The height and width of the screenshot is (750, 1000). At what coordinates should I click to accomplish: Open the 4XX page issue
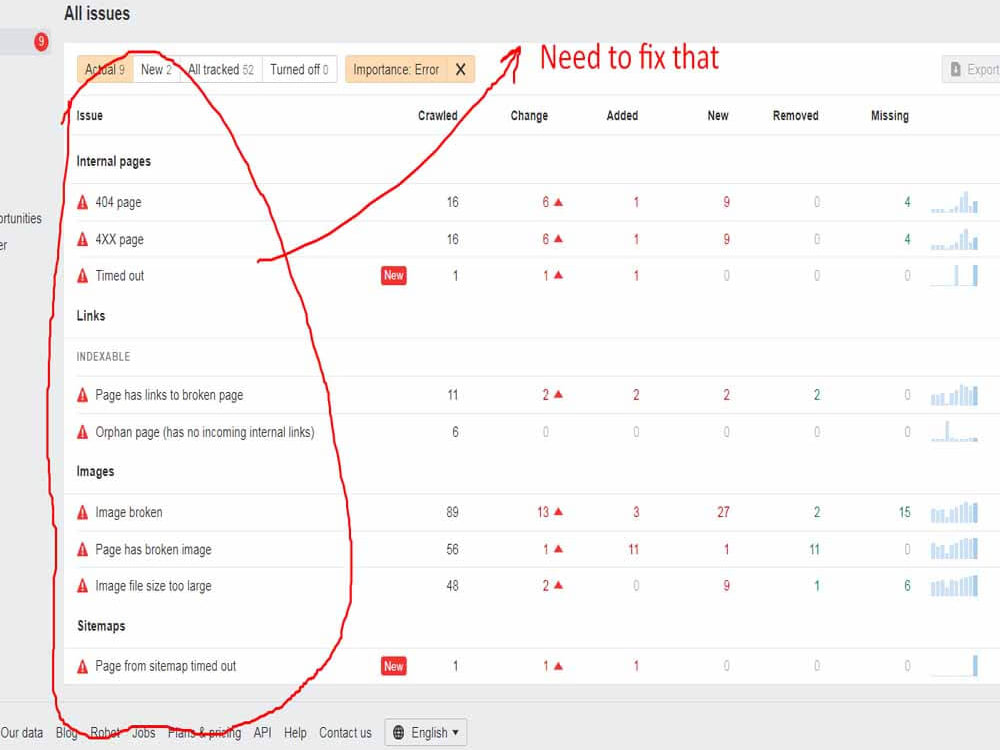click(119, 240)
